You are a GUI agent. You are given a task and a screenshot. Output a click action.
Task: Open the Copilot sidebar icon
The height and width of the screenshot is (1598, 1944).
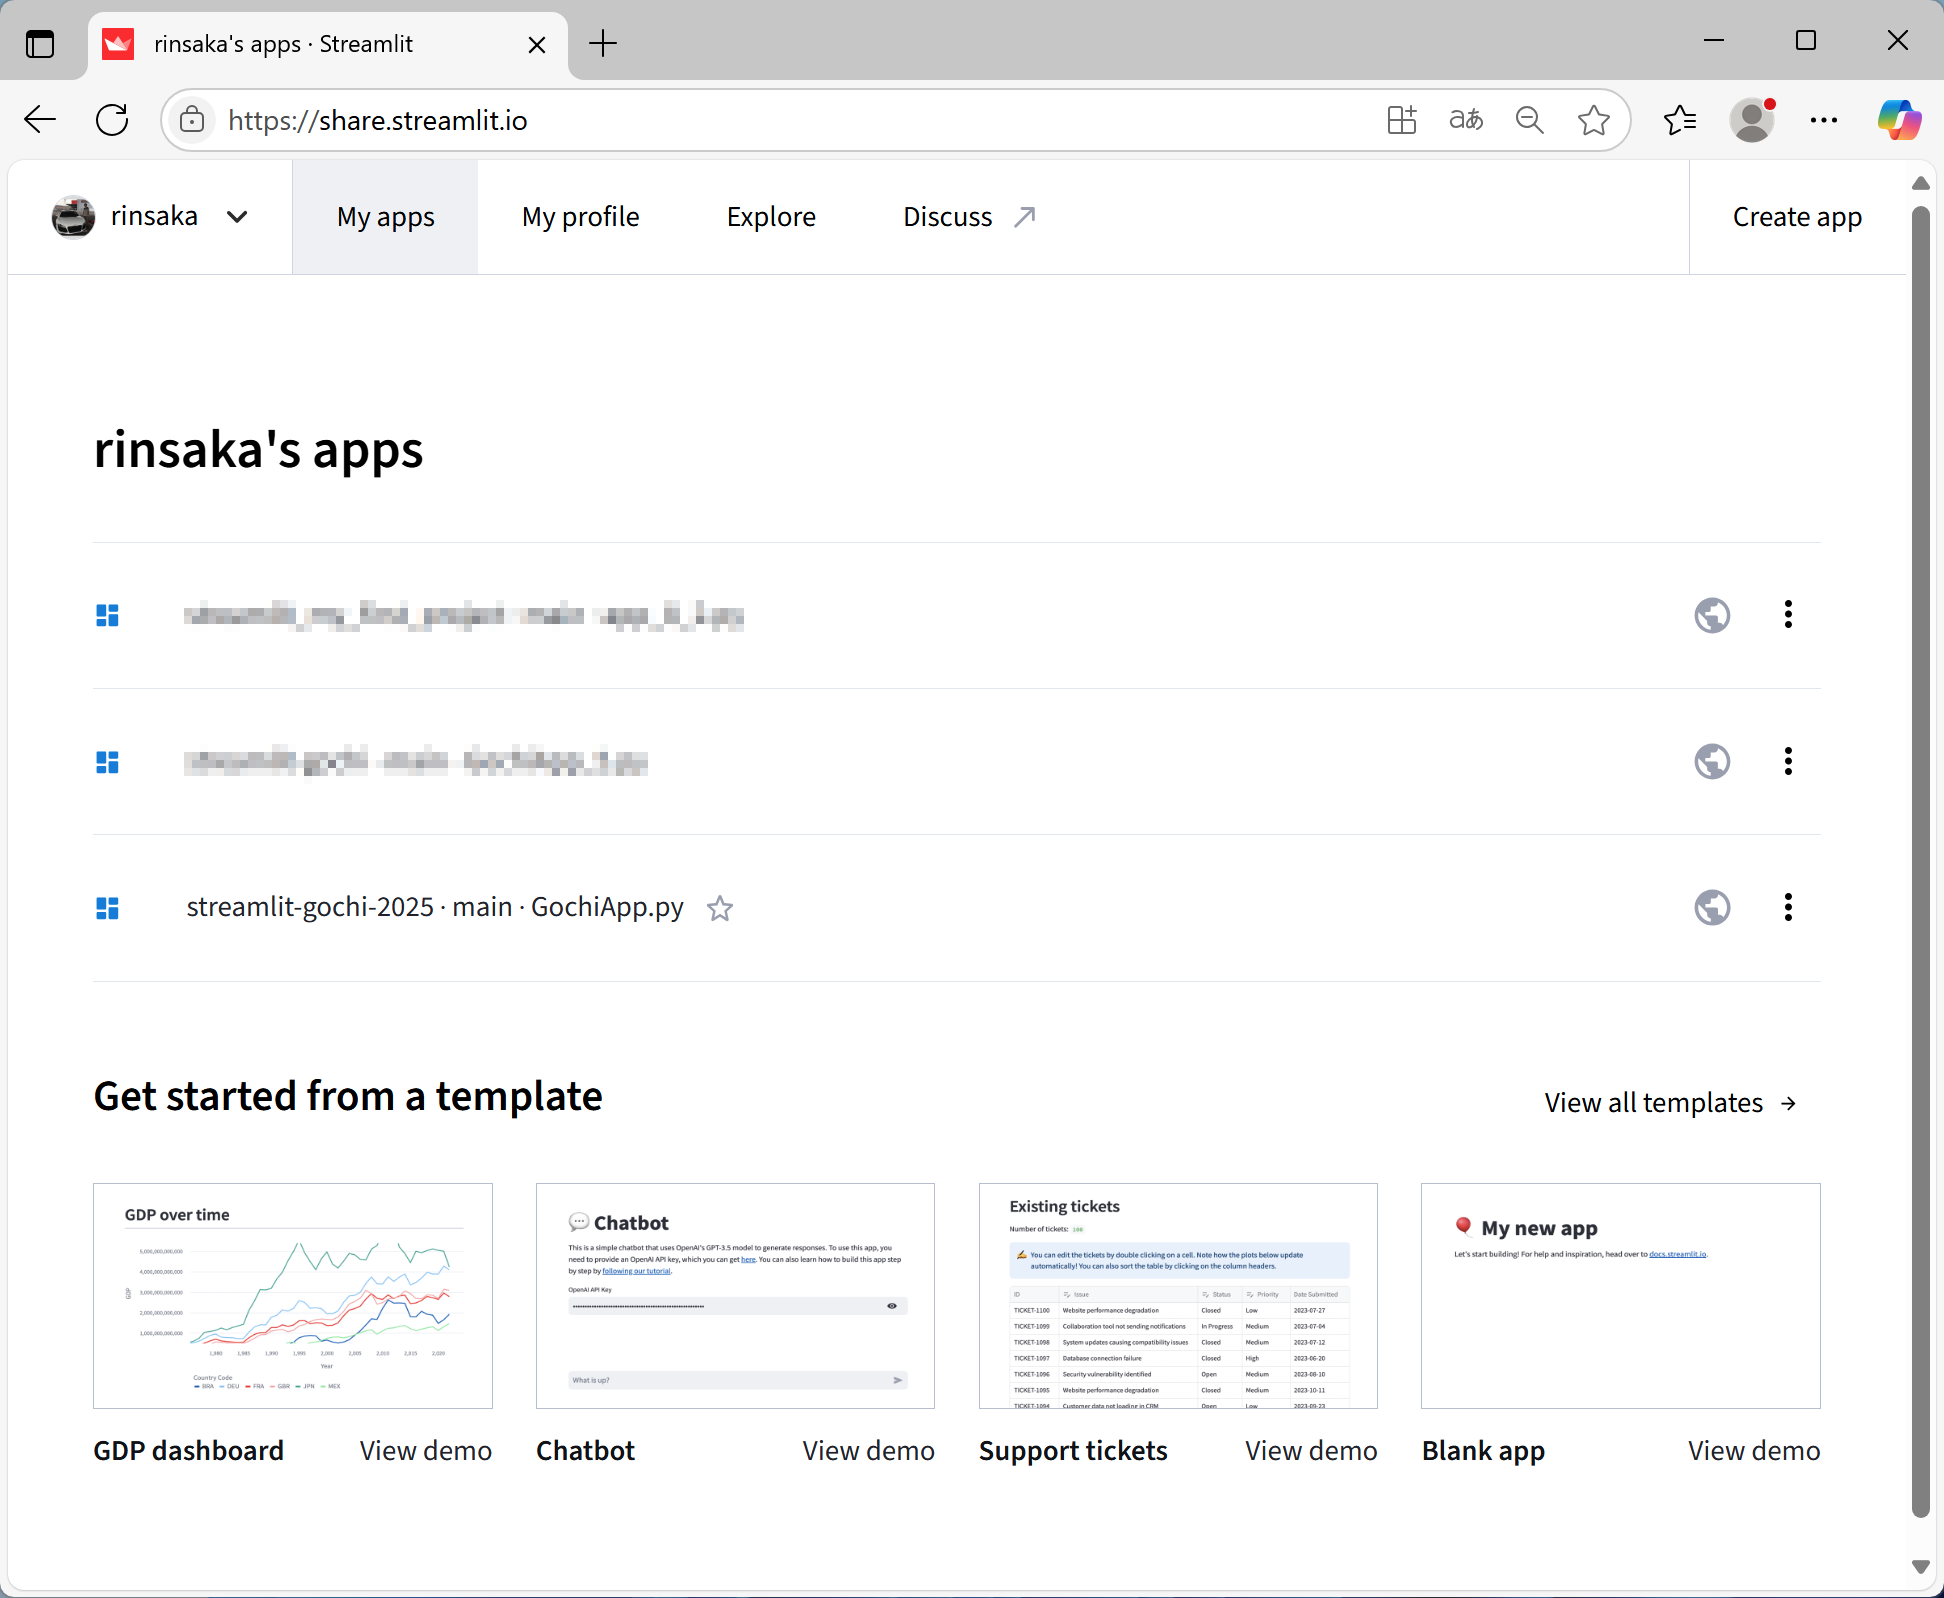pyautogui.click(x=1899, y=120)
